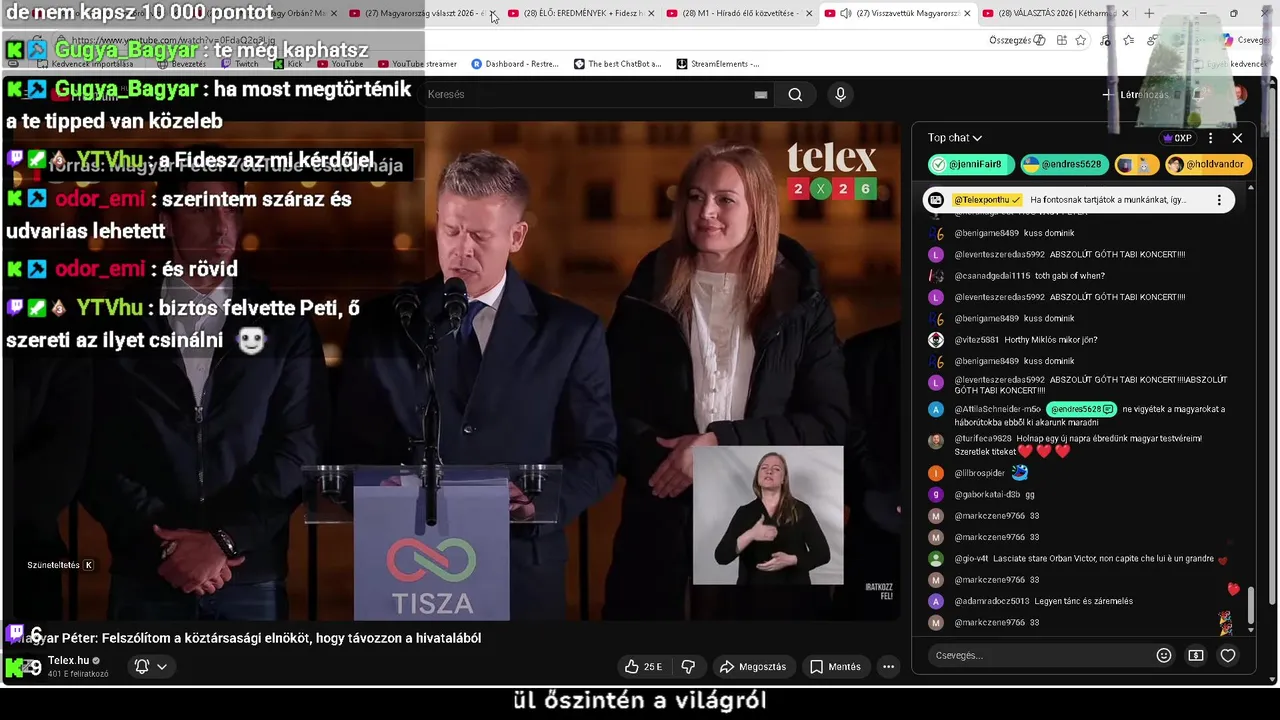Select the @jenniFair8 chat chip
The image size is (1280, 720).
pyautogui.click(x=970, y=164)
